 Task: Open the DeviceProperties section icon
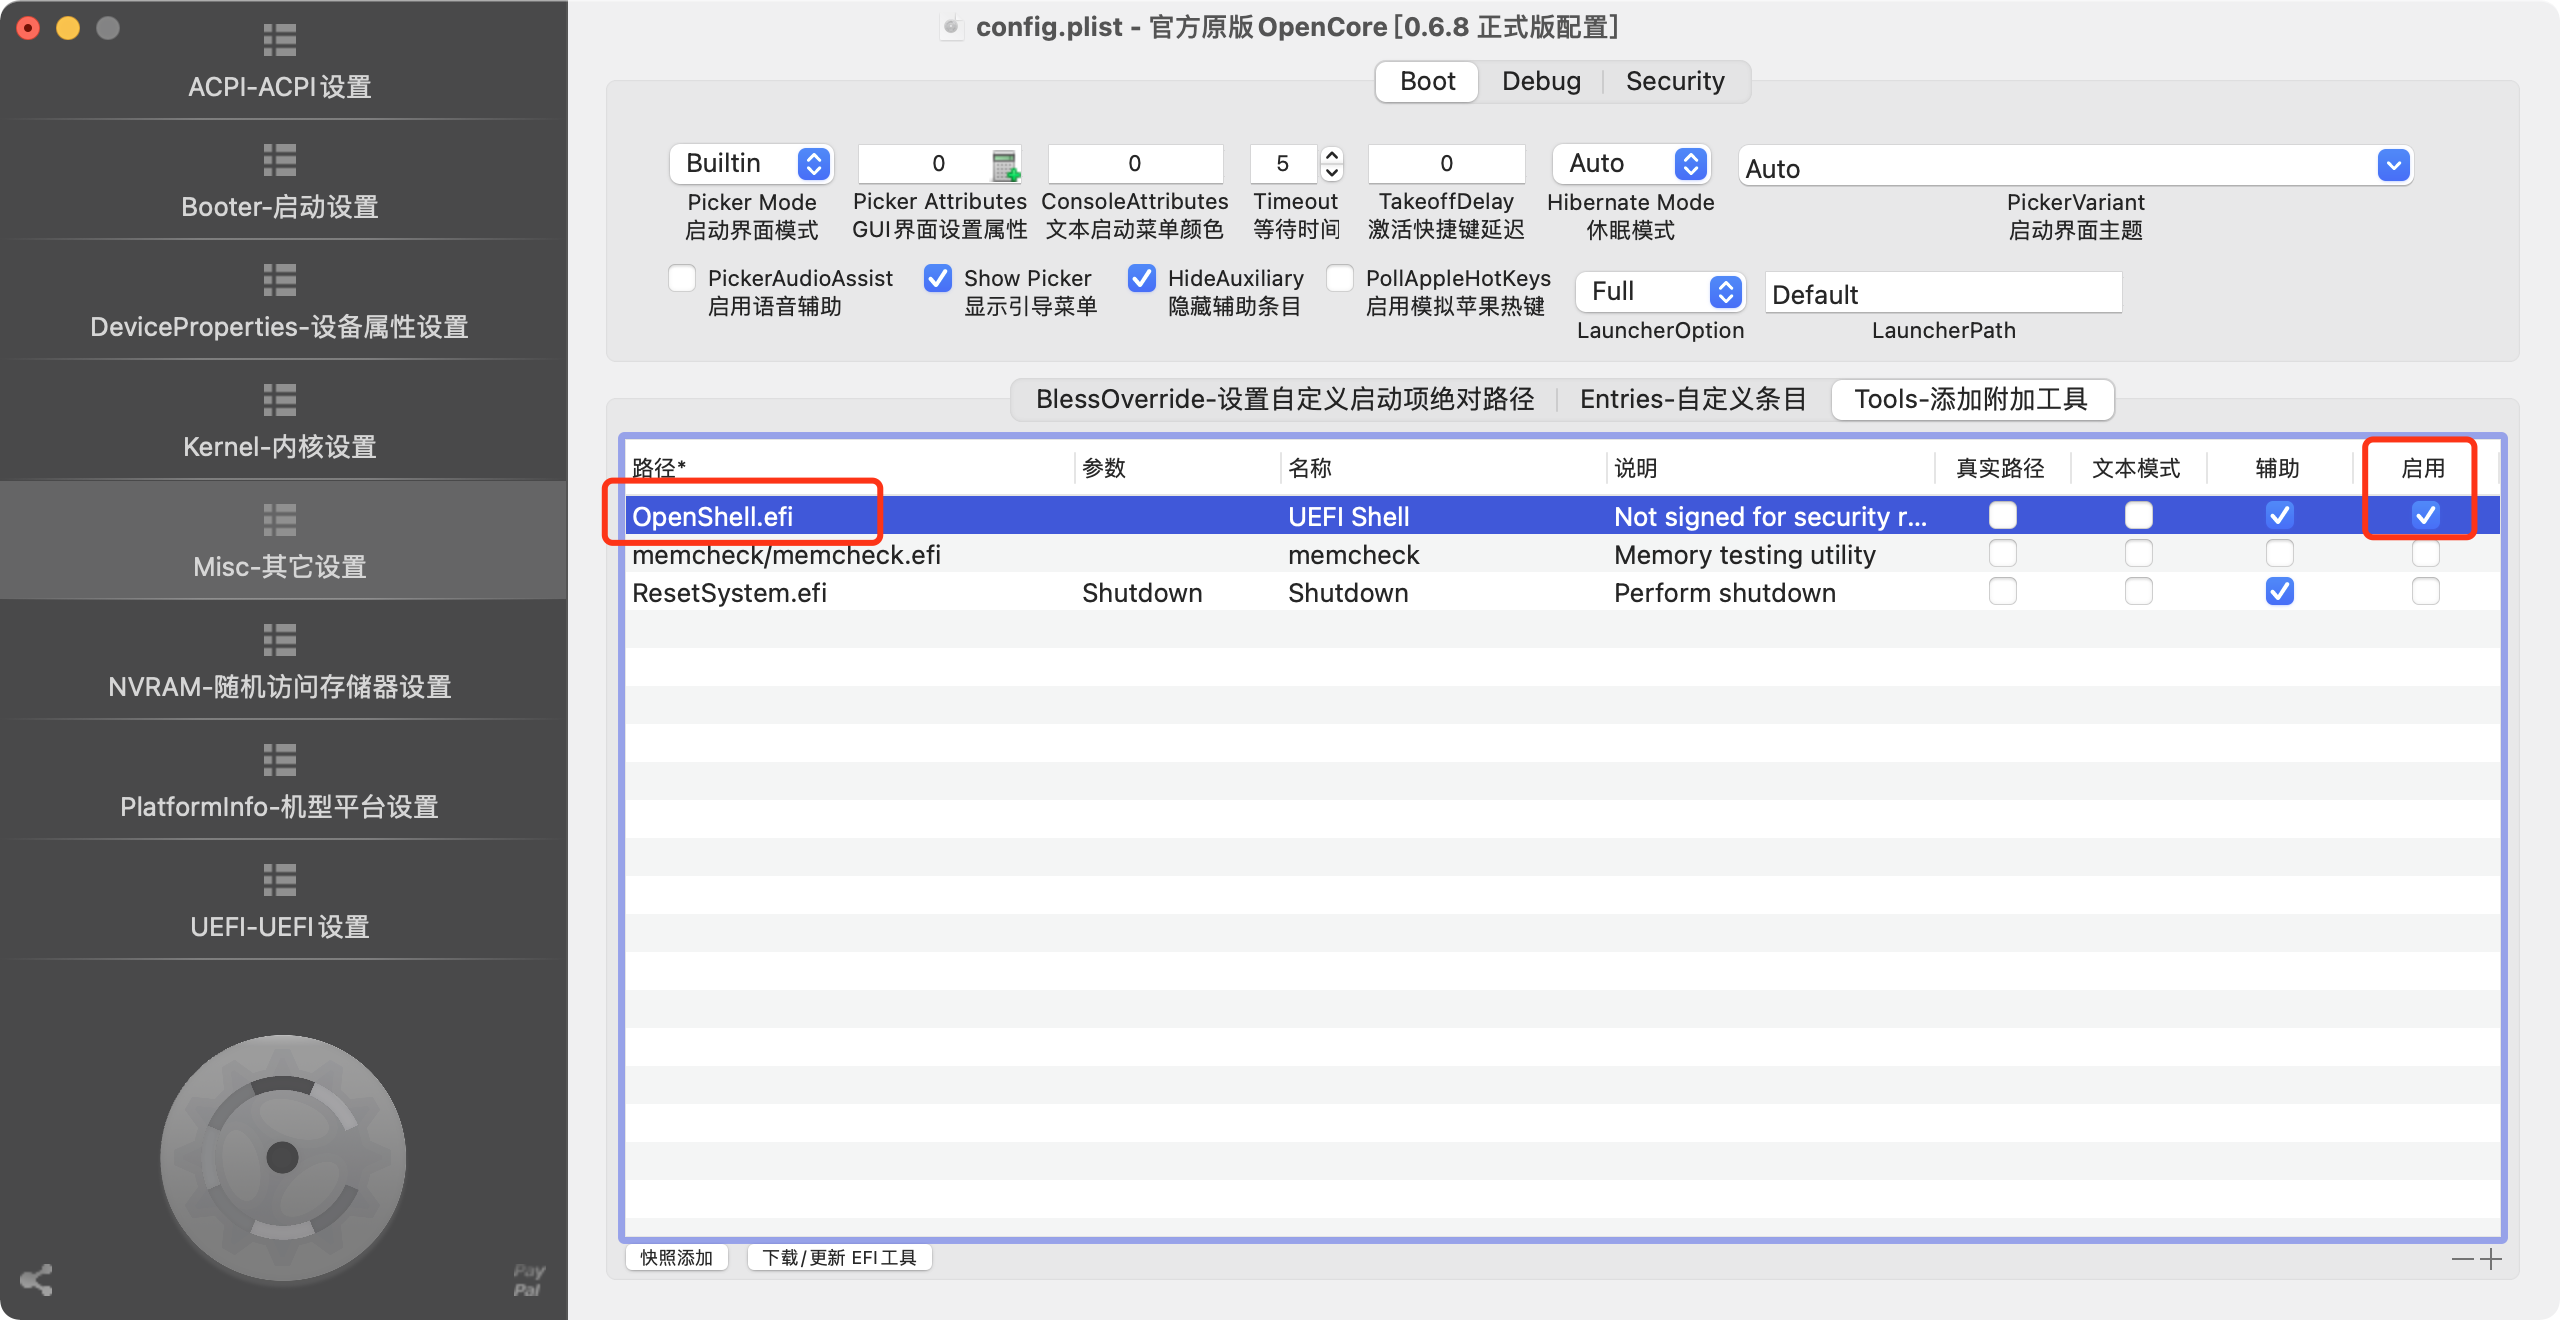[x=280, y=280]
